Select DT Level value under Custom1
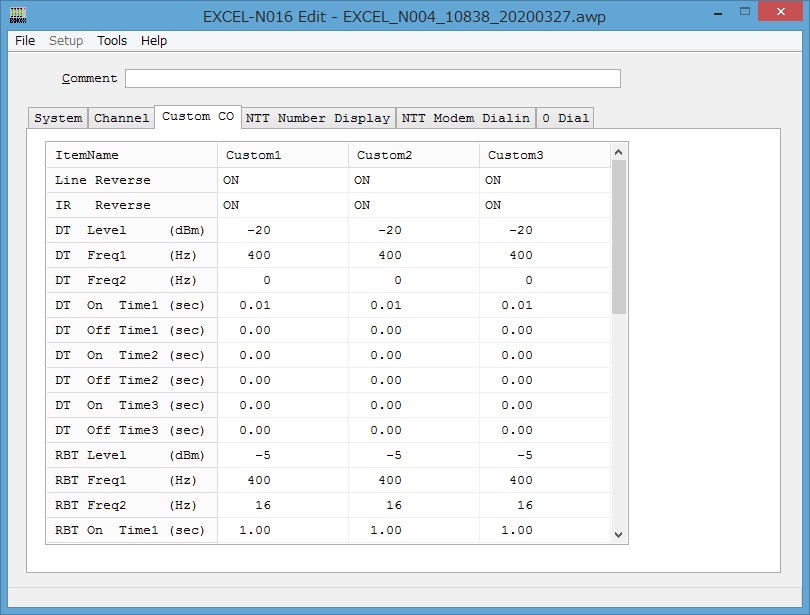This screenshot has height=615, width=810. pyautogui.click(x=258, y=230)
